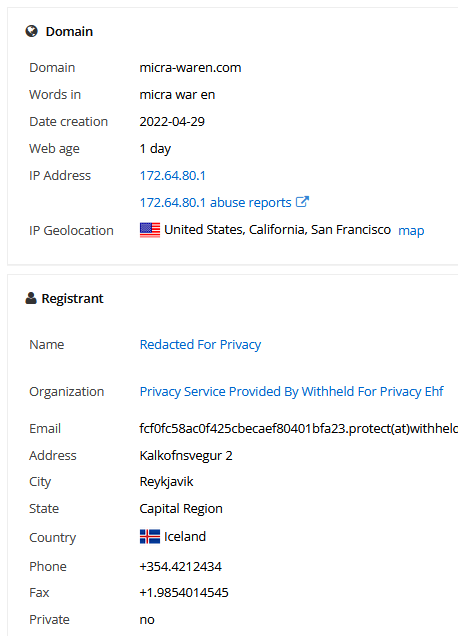Click the phone number +354.4212434
This screenshot has width=458, height=636.
[x=181, y=566]
